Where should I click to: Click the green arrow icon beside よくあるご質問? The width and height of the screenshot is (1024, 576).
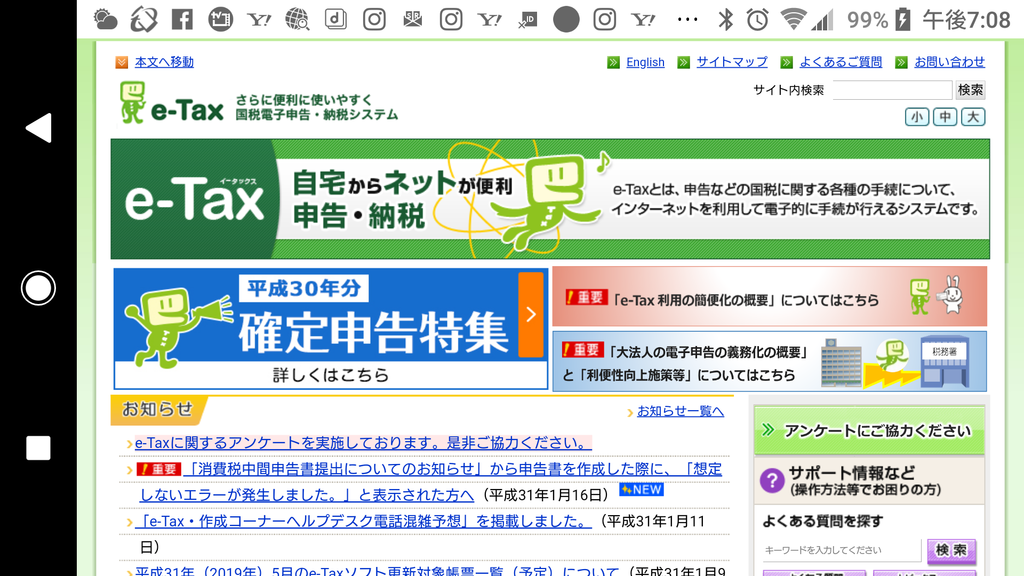(787, 62)
